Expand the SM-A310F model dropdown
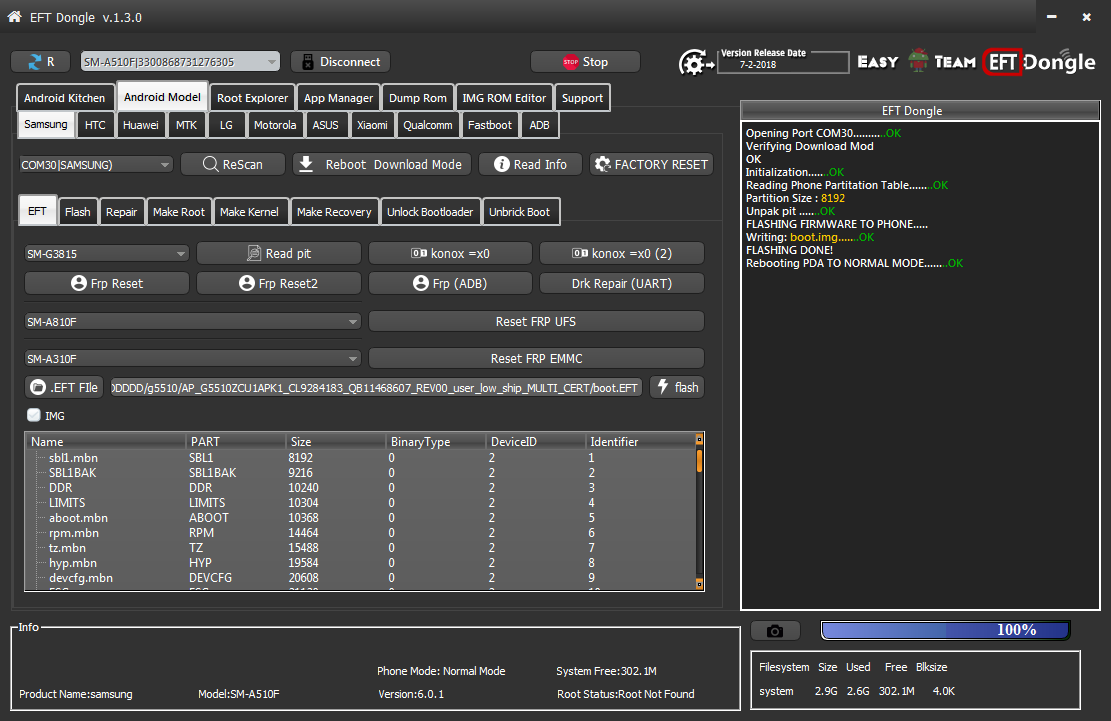Viewport: 1111px width, 721px height. point(193,358)
